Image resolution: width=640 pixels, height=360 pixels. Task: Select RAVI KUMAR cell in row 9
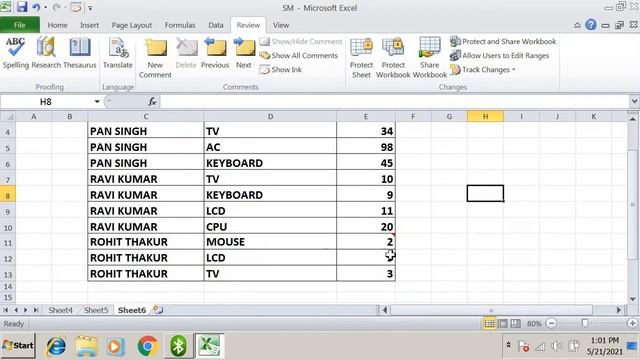click(x=146, y=211)
